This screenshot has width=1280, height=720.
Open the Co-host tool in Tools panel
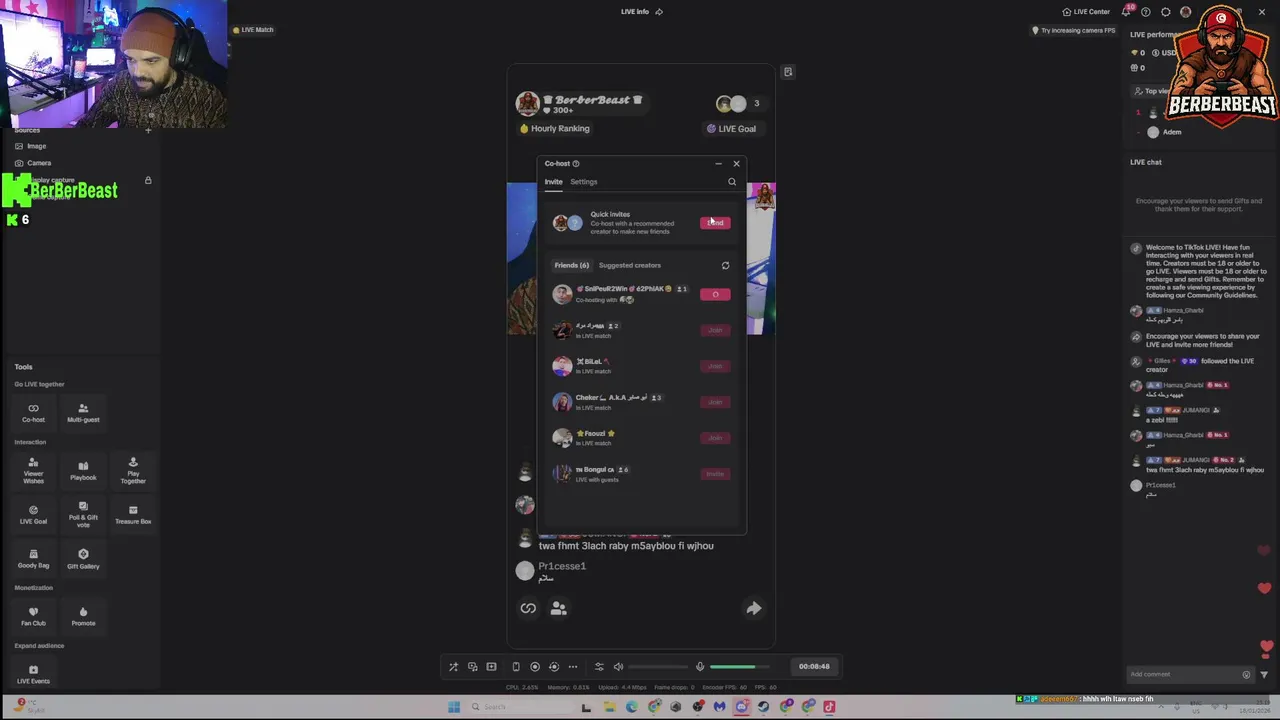point(33,412)
